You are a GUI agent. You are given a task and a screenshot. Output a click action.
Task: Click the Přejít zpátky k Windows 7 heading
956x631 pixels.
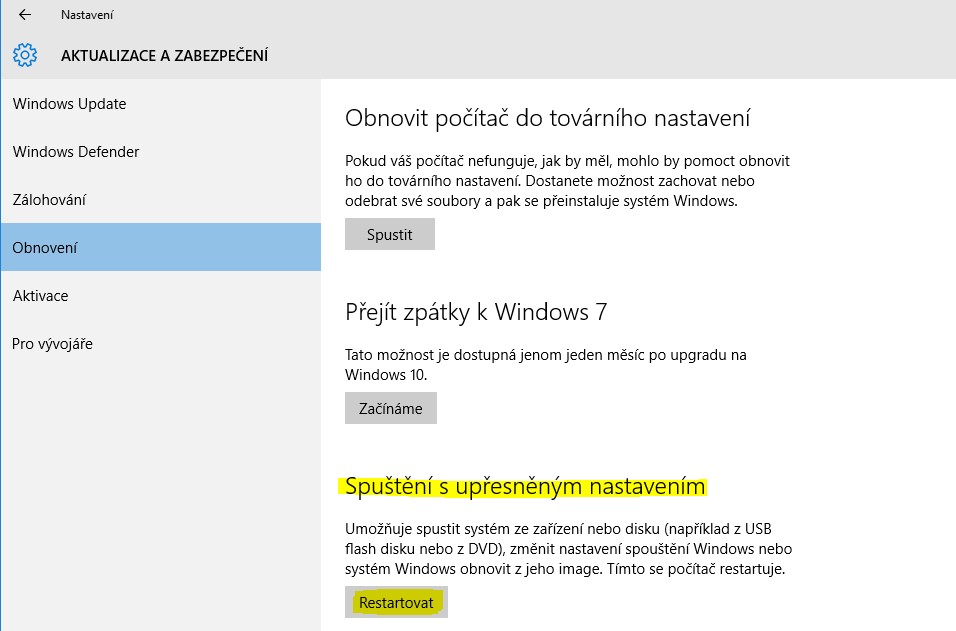tap(475, 312)
